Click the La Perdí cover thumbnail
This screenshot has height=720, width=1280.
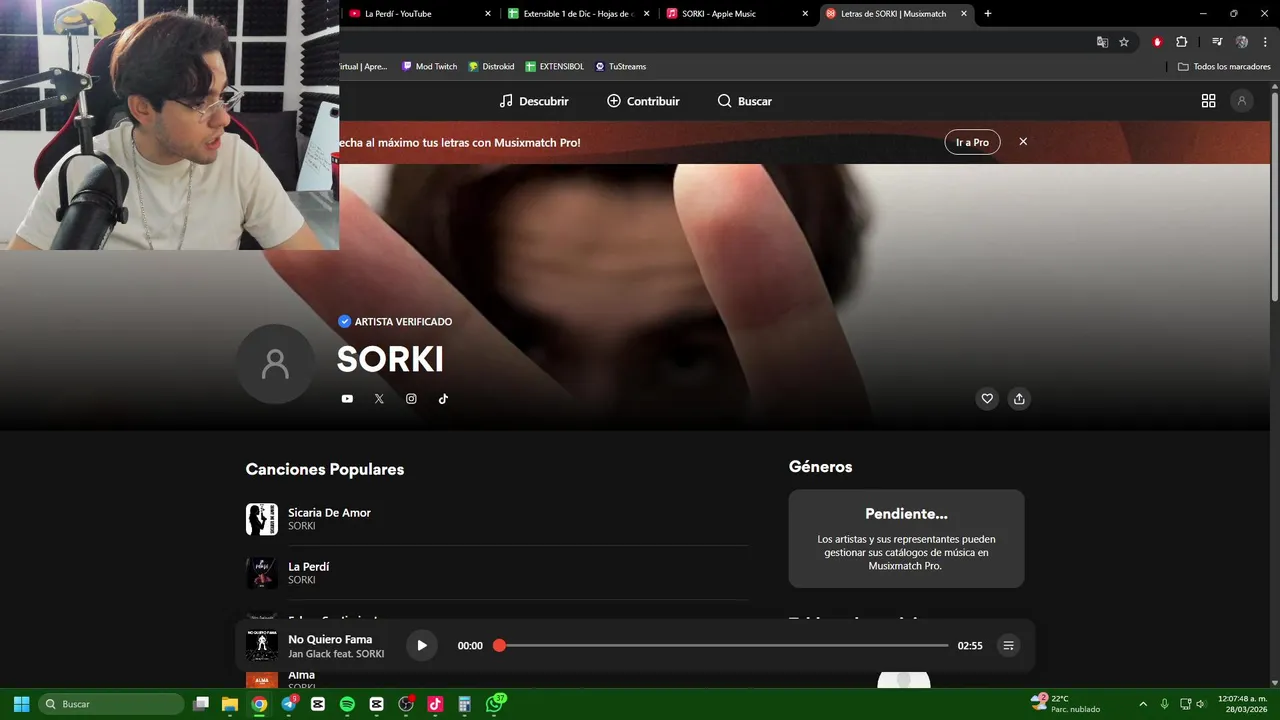pos(262,573)
